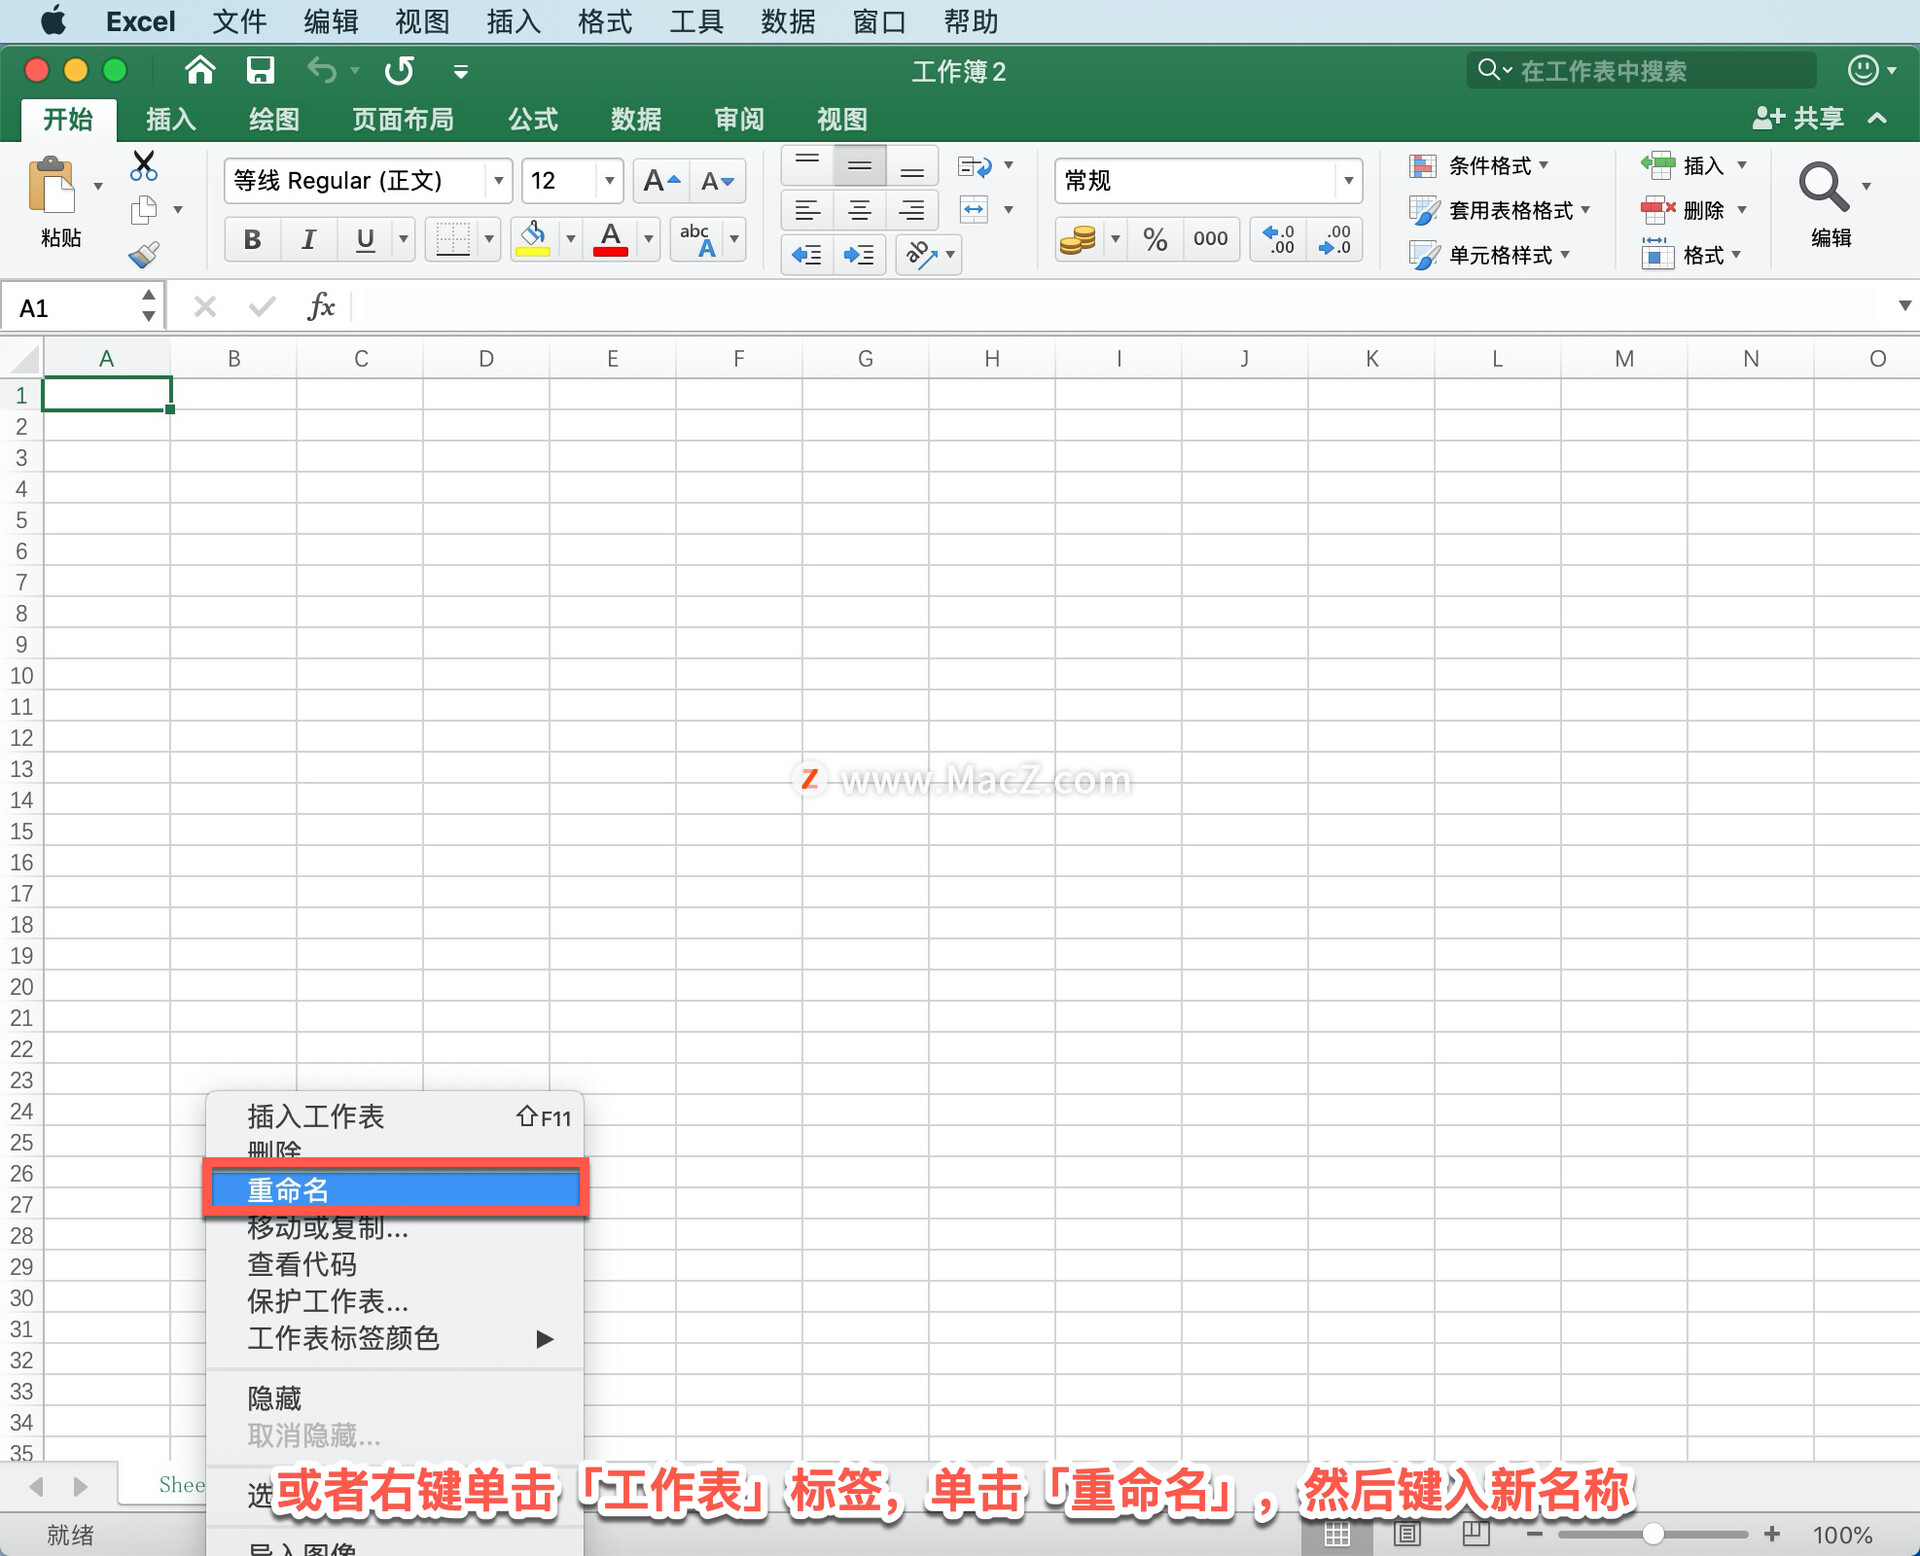This screenshot has width=1920, height=1556.
Task: Click the percent style icon
Action: tap(1155, 239)
